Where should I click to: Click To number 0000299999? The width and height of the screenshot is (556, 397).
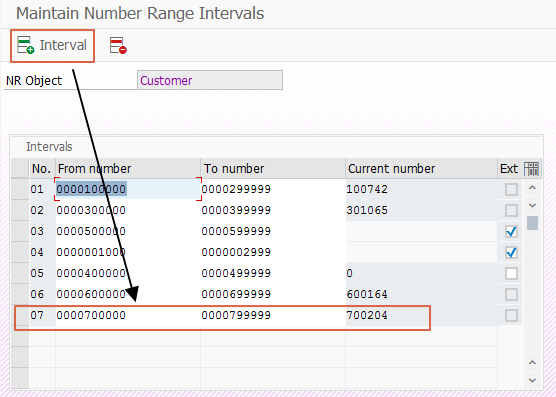click(273, 189)
